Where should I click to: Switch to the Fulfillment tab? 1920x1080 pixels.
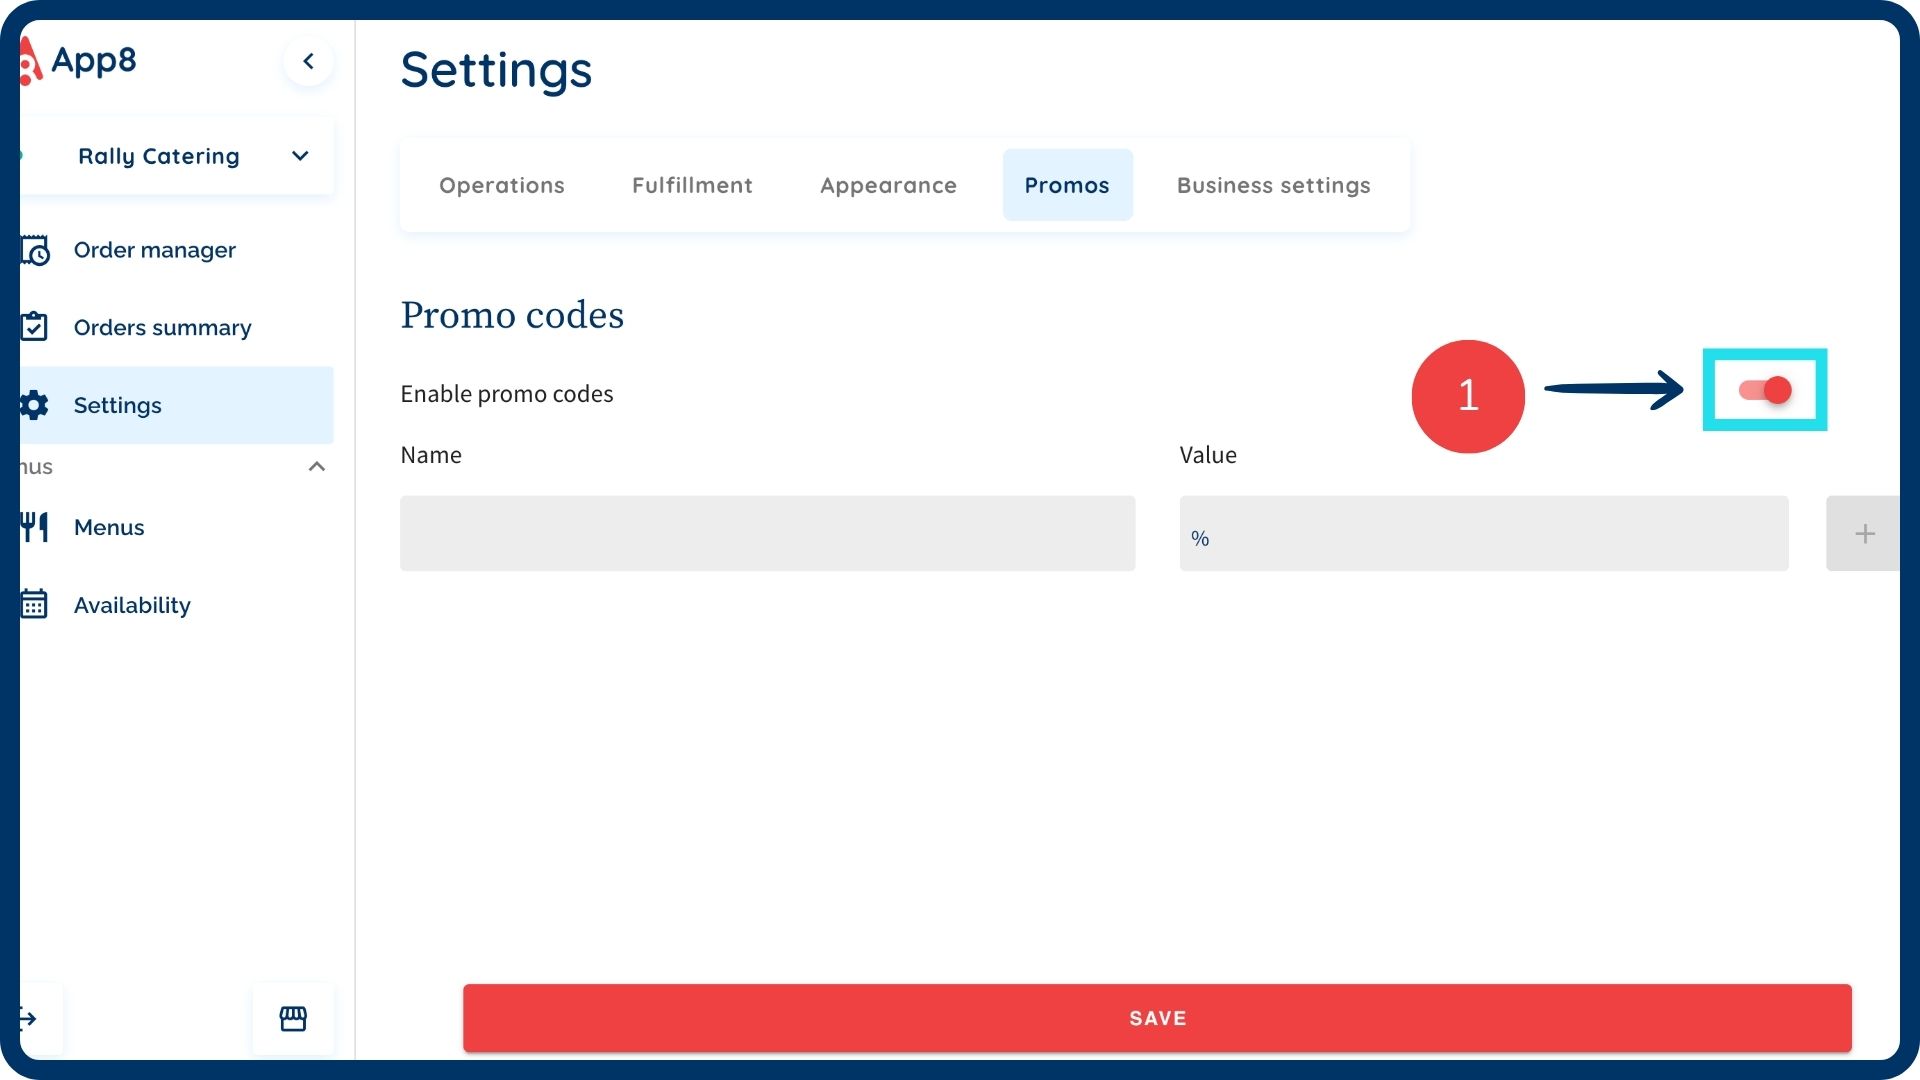pyautogui.click(x=692, y=185)
